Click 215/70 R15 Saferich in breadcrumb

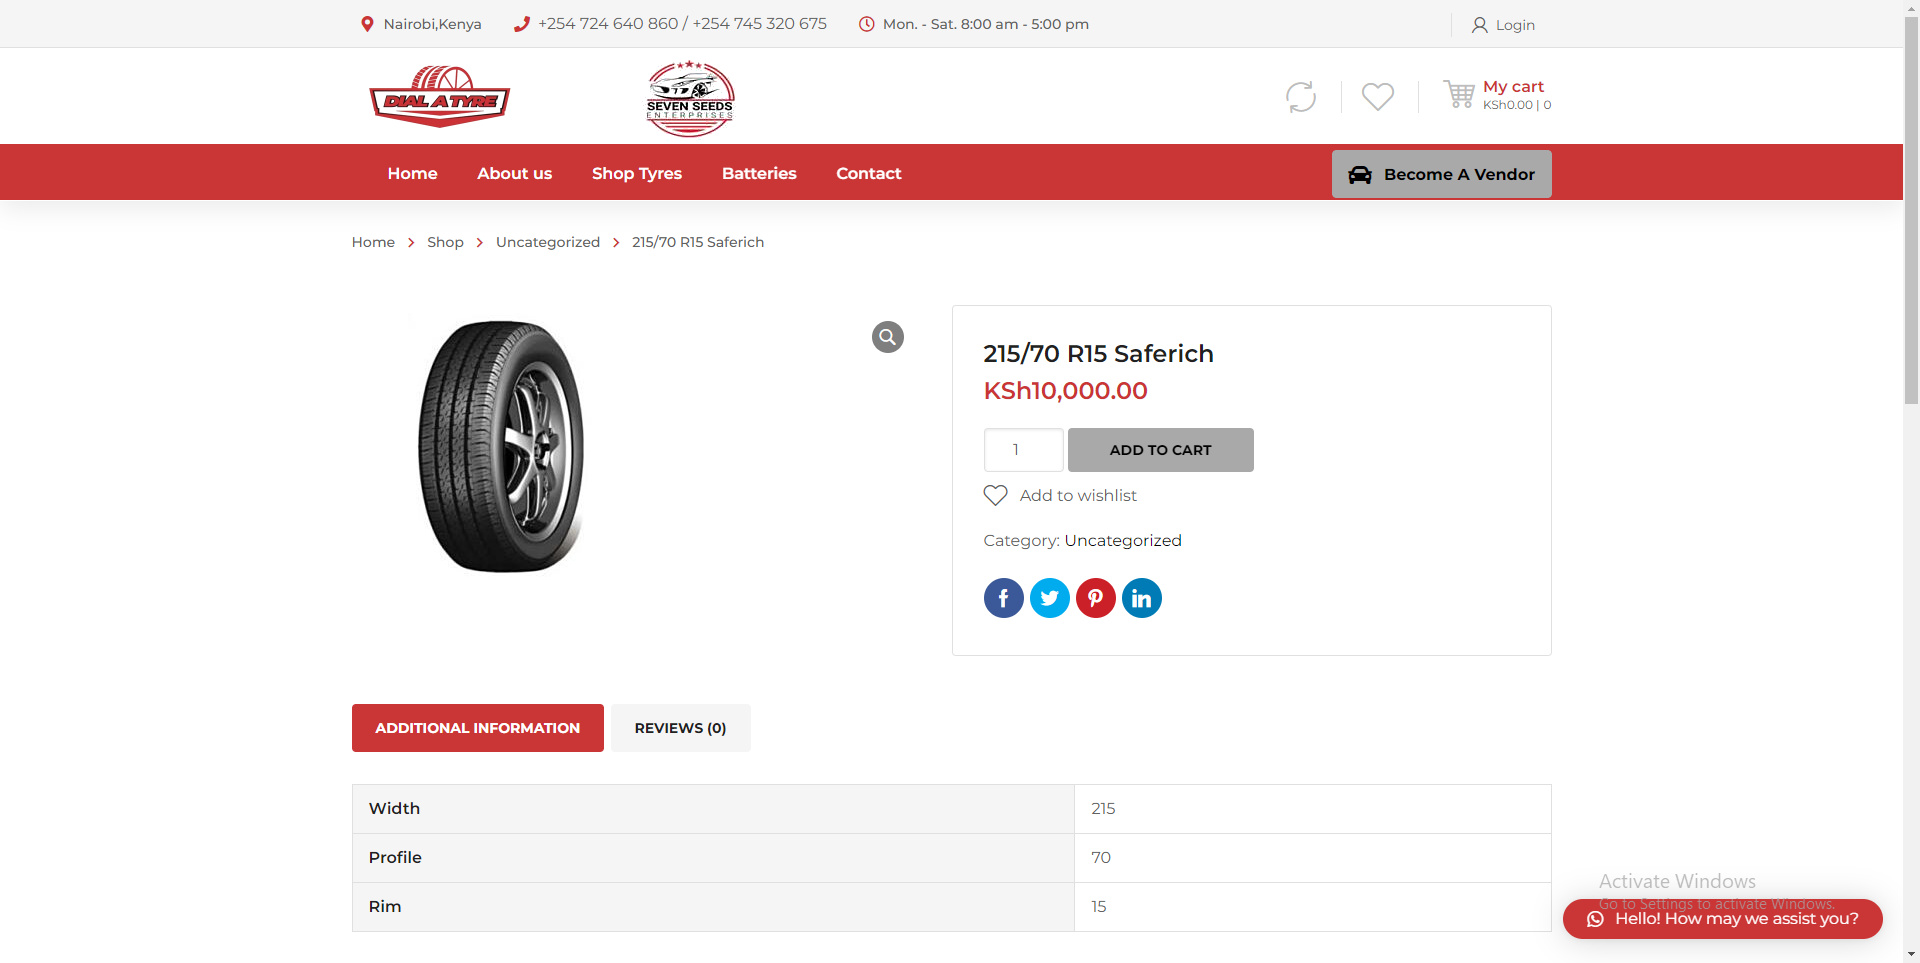698,242
